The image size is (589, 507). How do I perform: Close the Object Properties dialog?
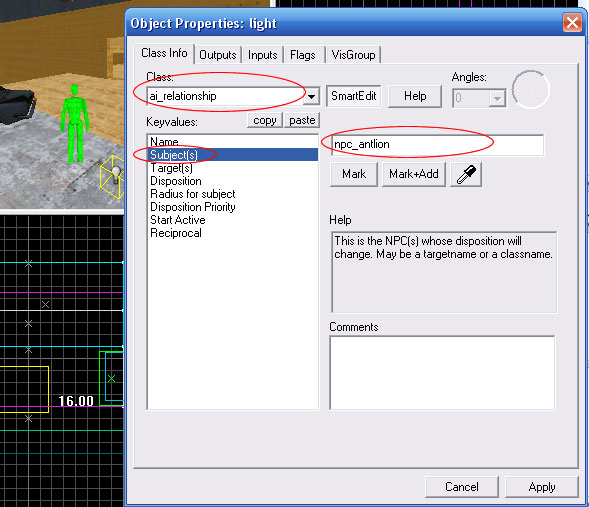pos(572,23)
